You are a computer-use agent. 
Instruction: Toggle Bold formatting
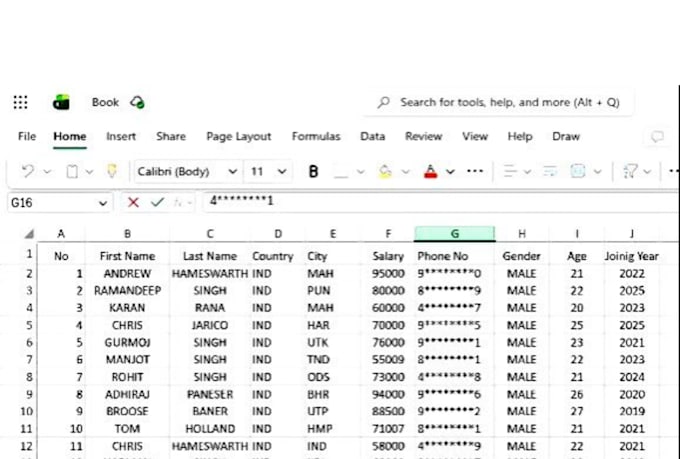[x=313, y=171]
